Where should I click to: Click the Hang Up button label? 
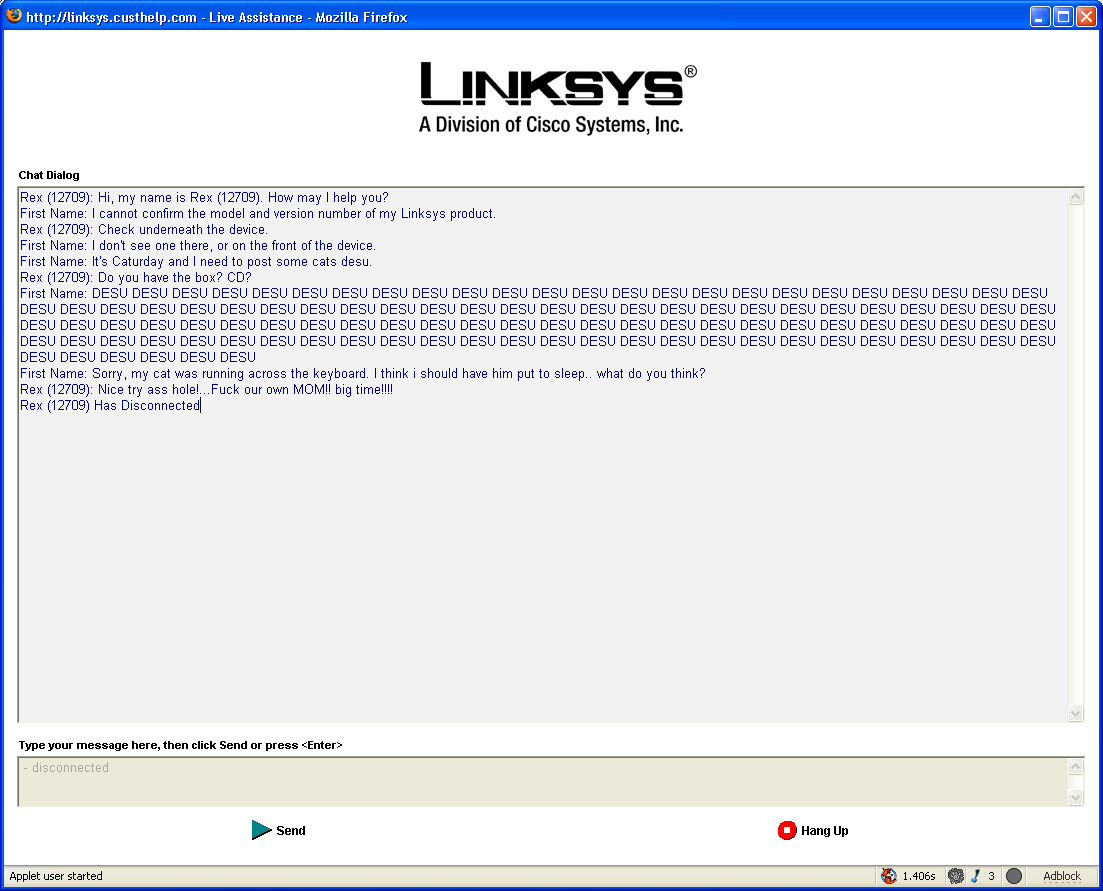pos(824,831)
